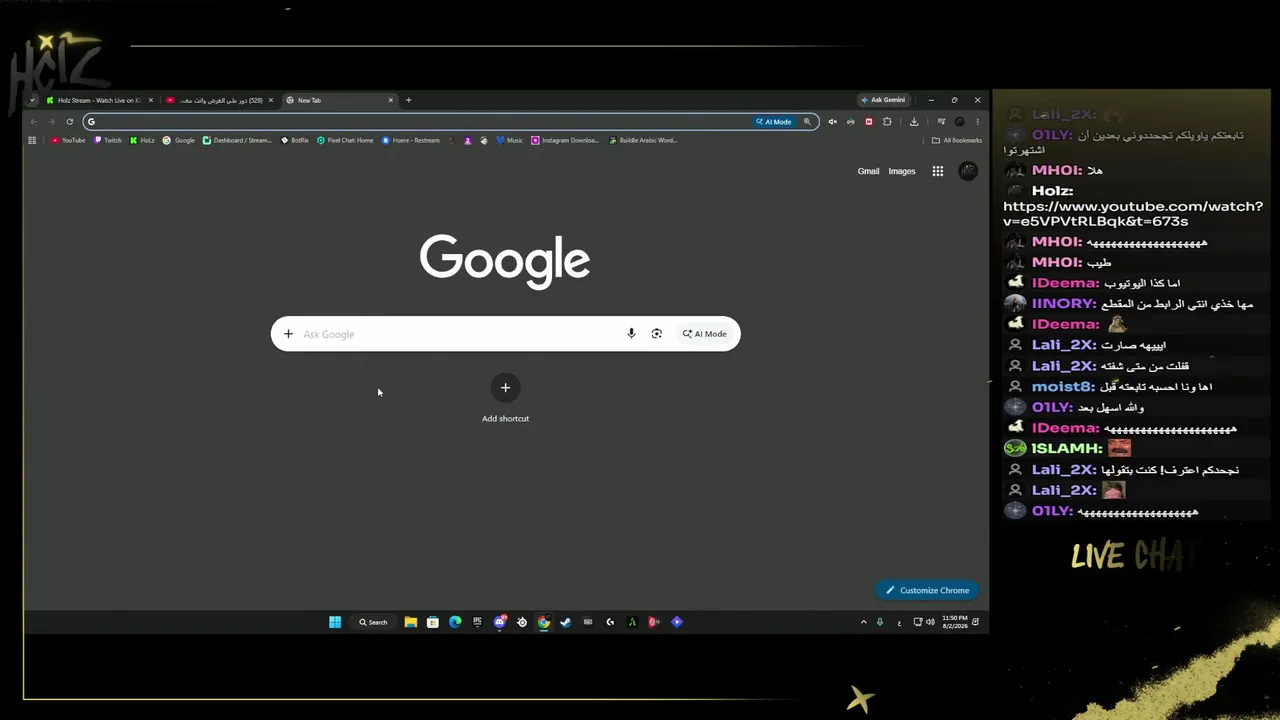Click AI Mode in the address bar

774,122
